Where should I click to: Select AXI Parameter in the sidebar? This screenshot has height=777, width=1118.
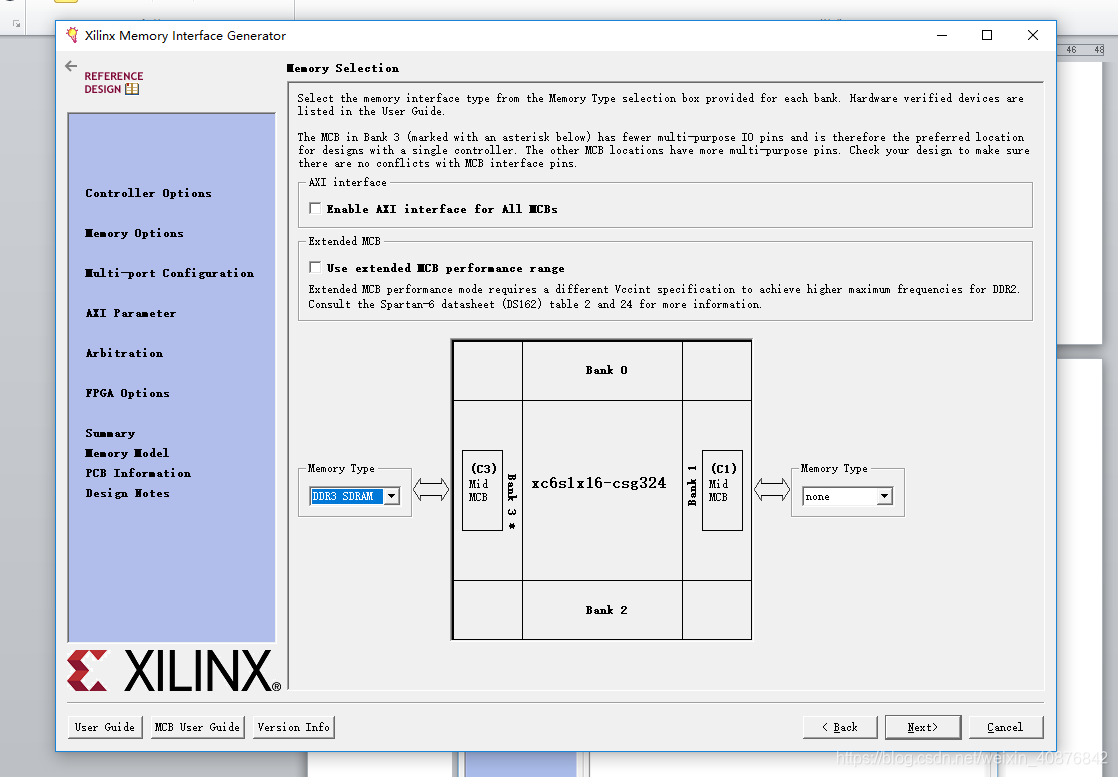click(130, 313)
